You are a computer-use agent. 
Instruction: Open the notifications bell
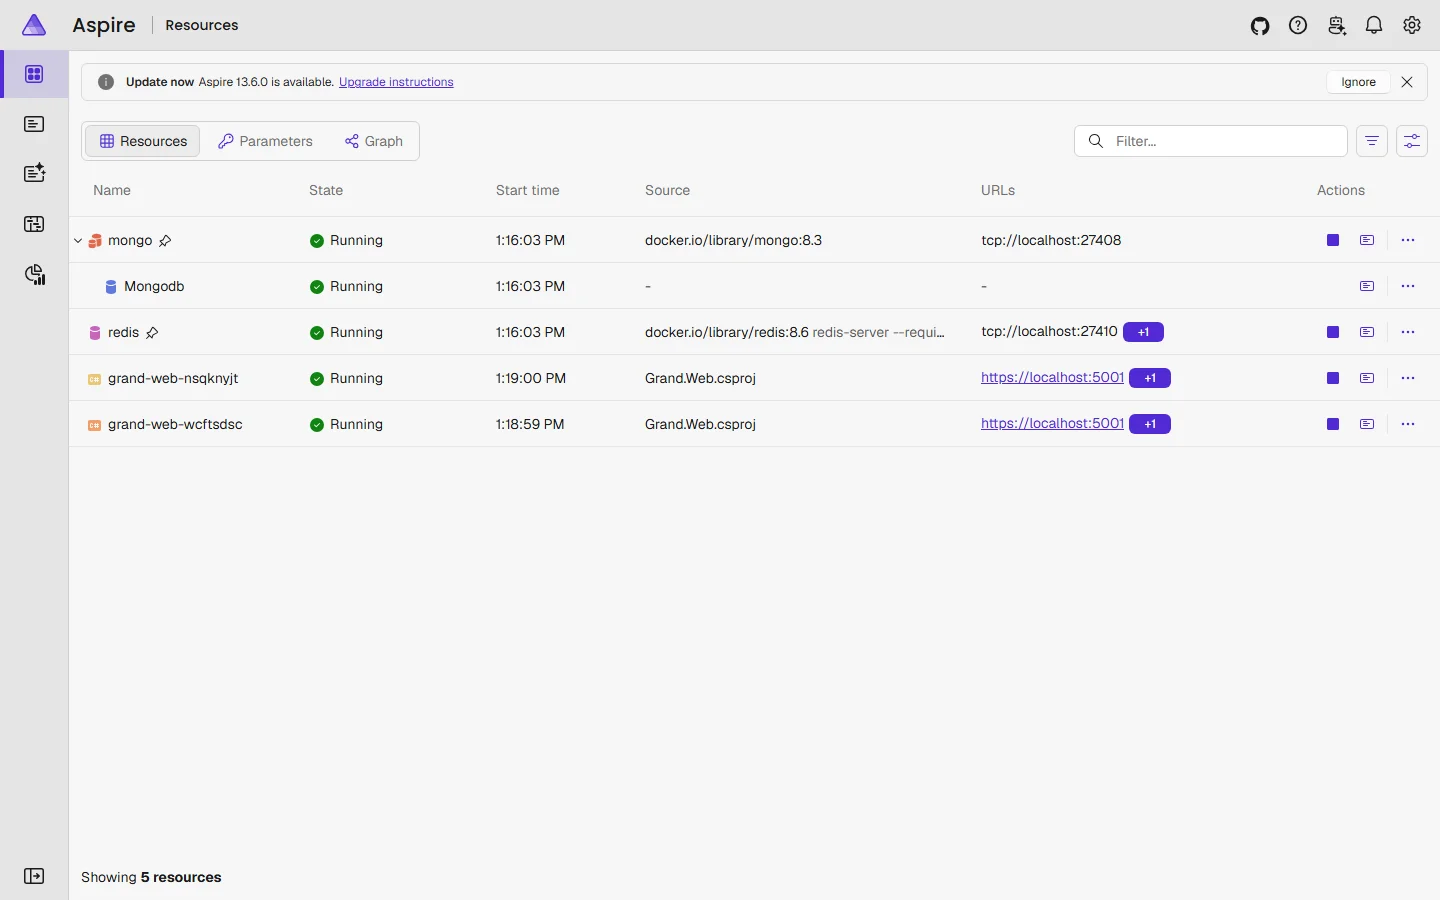click(x=1374, y=26)
